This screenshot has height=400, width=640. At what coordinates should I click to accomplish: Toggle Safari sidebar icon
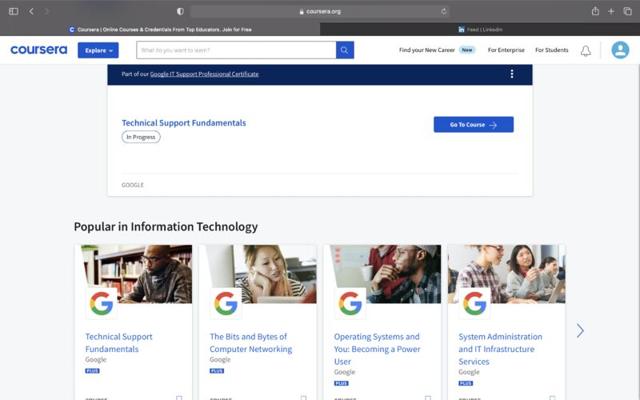tap(13, 11)
